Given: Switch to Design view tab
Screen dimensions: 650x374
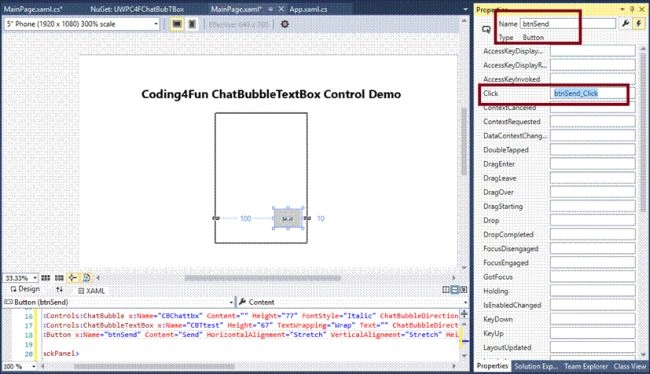Looking at the screenshot, I should click(25, 289).
